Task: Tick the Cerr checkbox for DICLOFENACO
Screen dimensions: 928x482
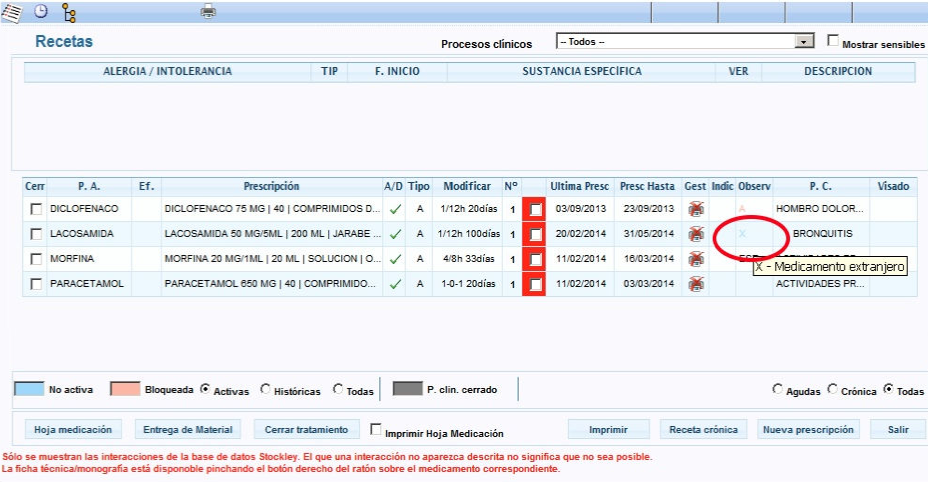Action: (x=36, y=209)
